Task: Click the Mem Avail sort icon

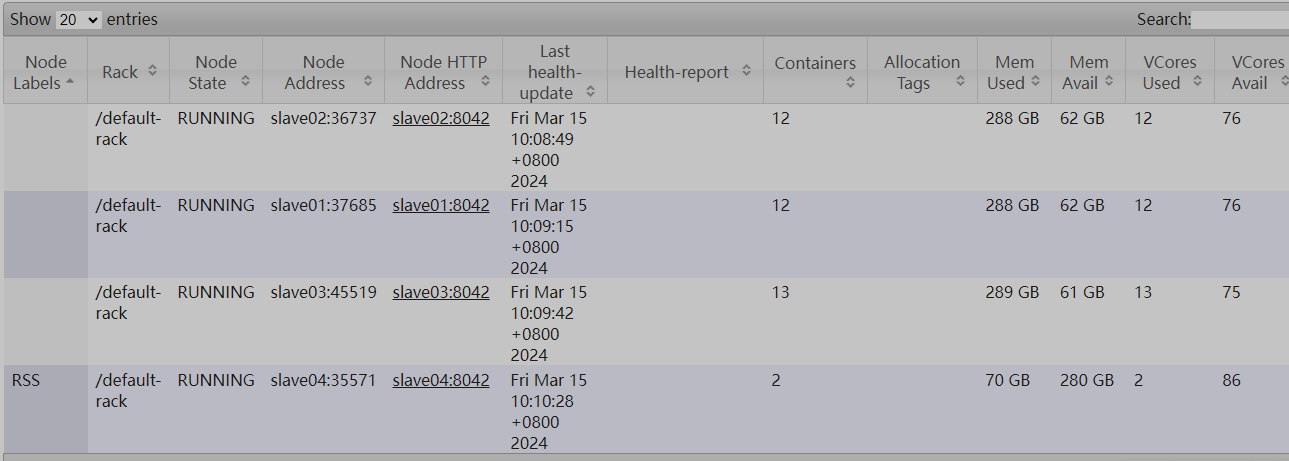Action: click(1108, 82)
